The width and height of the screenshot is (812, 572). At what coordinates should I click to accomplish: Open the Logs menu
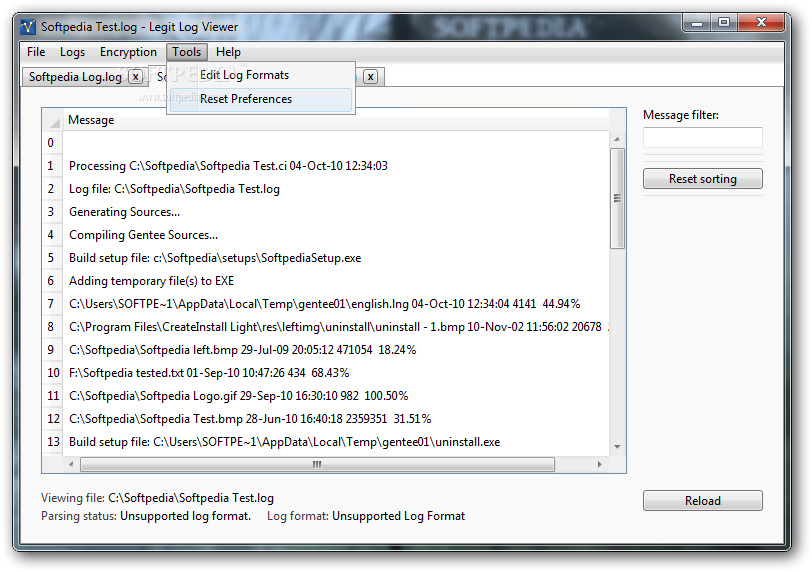(72, 52)
